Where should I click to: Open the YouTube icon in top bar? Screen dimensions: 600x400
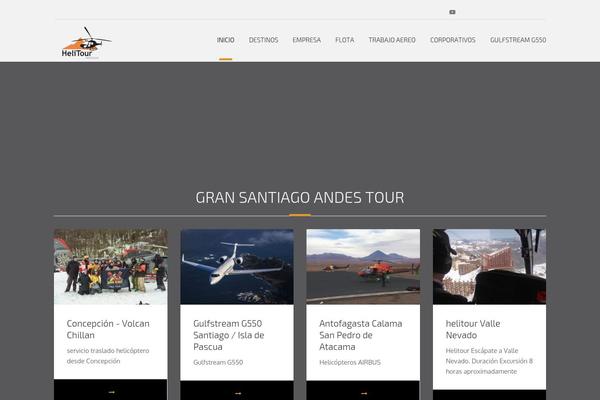[x=452, y=12]
